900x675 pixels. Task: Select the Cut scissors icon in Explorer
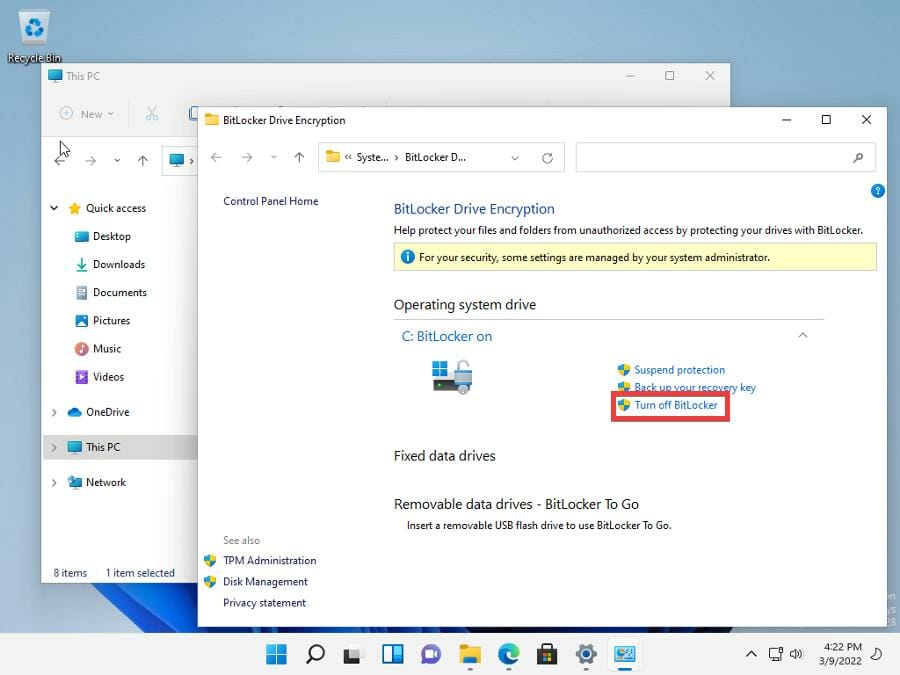coord(151,113)
